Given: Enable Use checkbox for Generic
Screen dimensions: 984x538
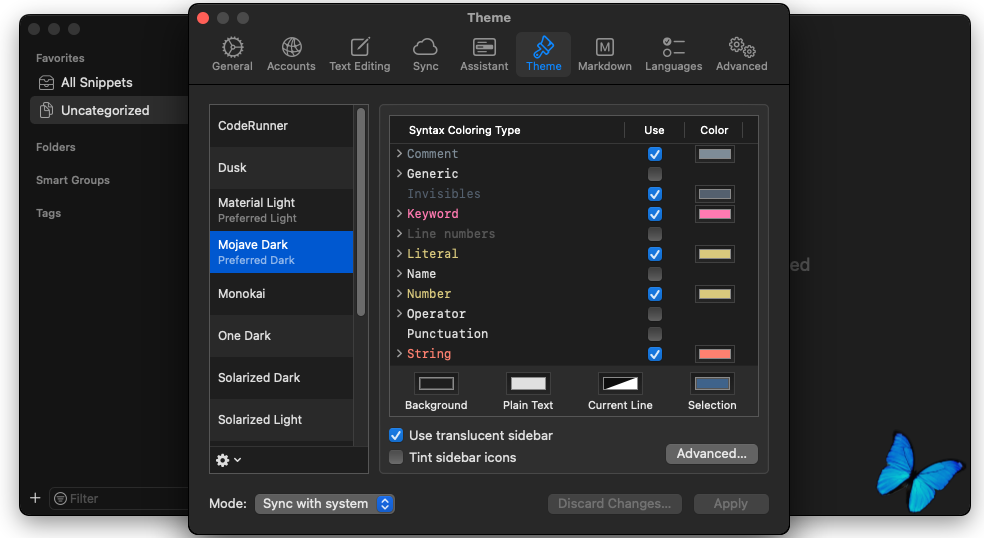Looking at the screenshot, I should coord(655,174).
